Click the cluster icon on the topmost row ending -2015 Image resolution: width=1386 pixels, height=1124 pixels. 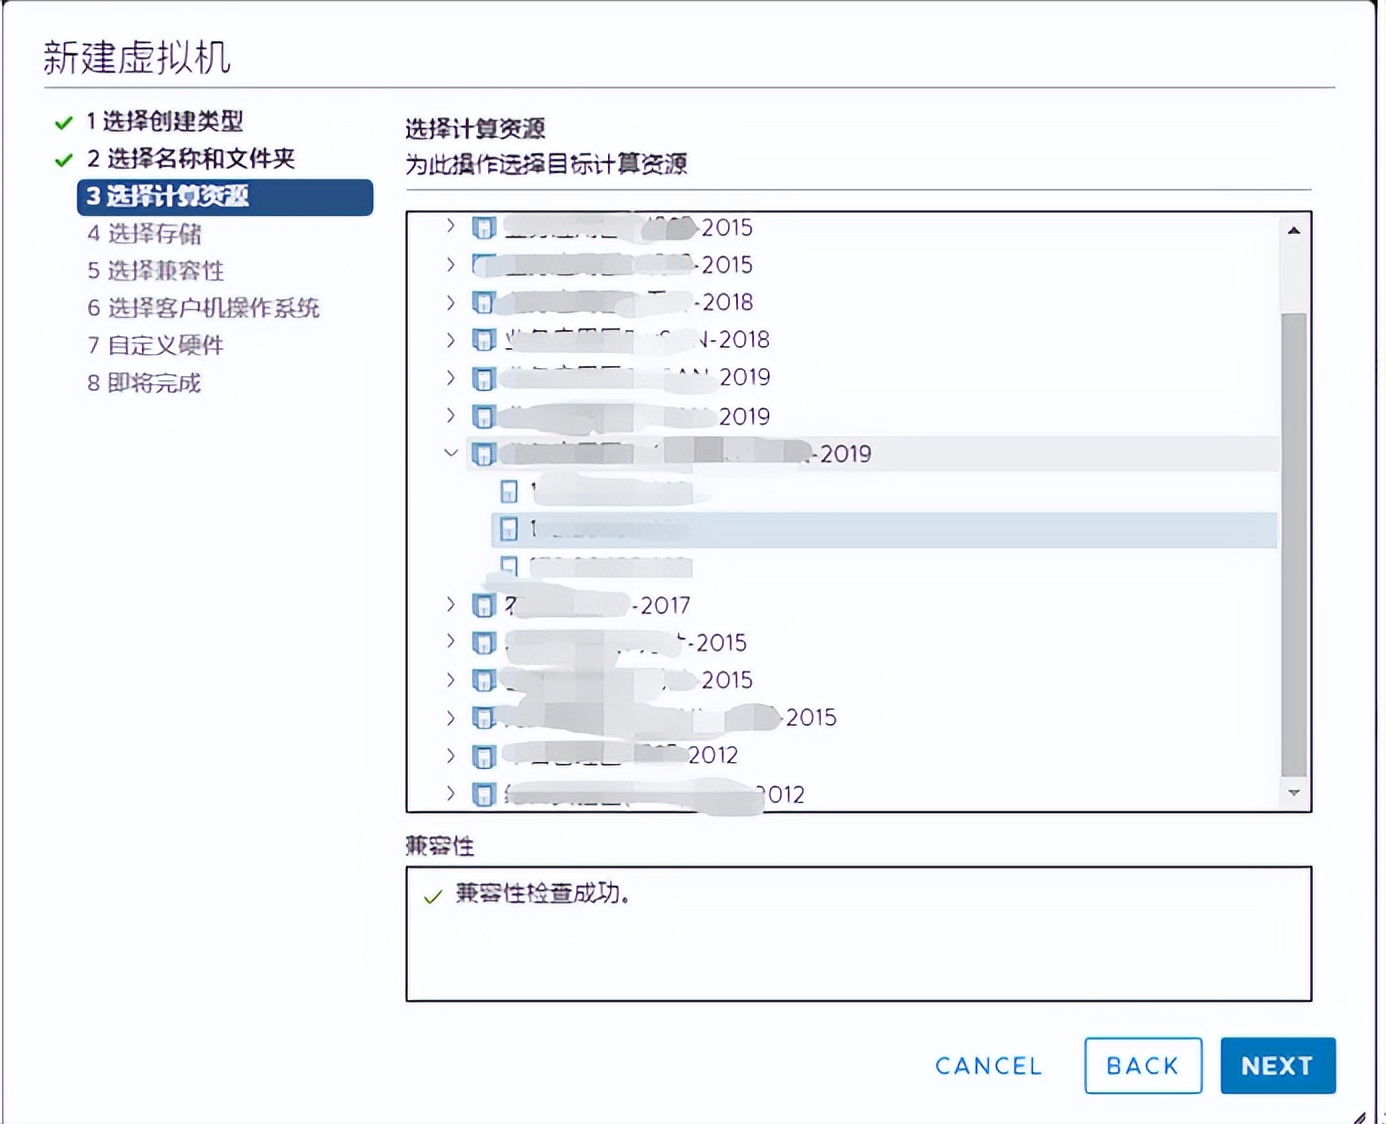tap(484, 228)
